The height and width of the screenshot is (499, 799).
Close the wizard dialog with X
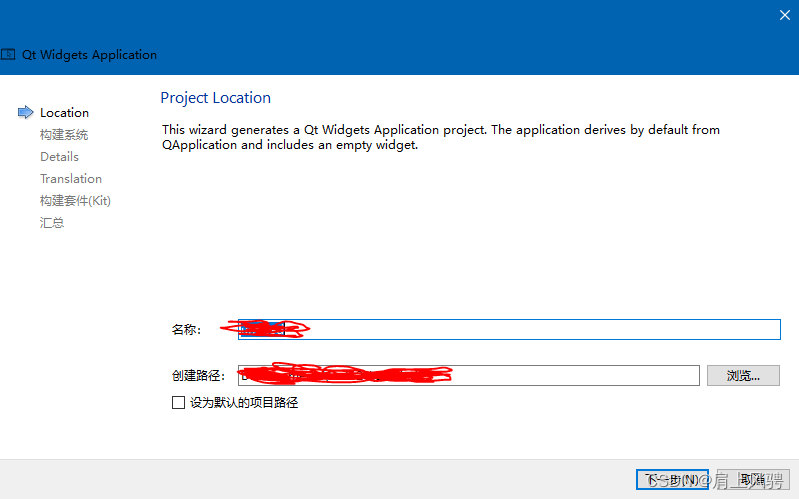(785, 15)
